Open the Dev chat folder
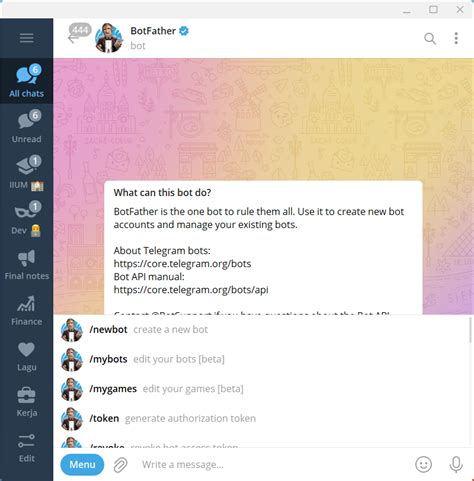Image resolution: width=474 pixels, height=481 pixels. (x=26, y=218)
